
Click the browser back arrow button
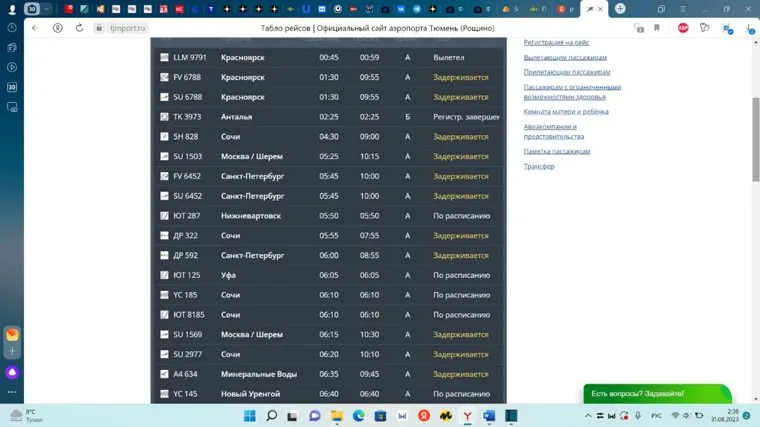click(x=36, y=28)
